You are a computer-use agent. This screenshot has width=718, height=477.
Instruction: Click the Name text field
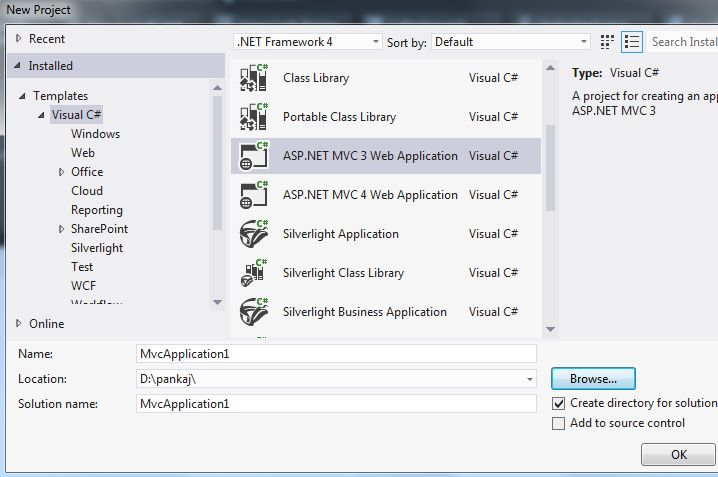(x=336, y=354)
